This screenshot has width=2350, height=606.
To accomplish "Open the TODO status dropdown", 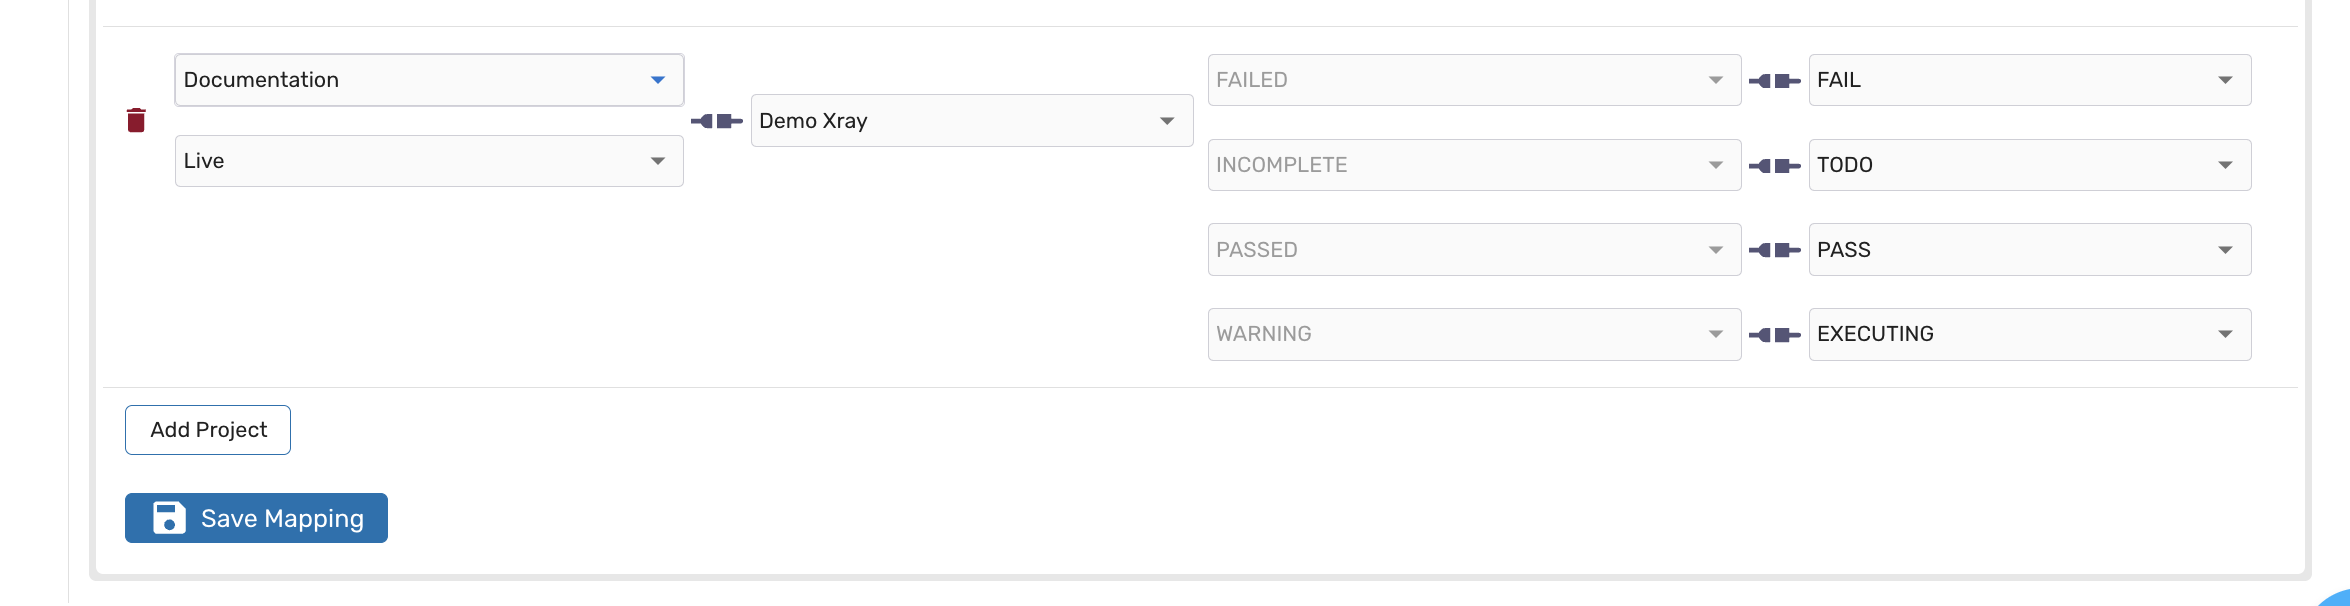I will point(2030,165).
